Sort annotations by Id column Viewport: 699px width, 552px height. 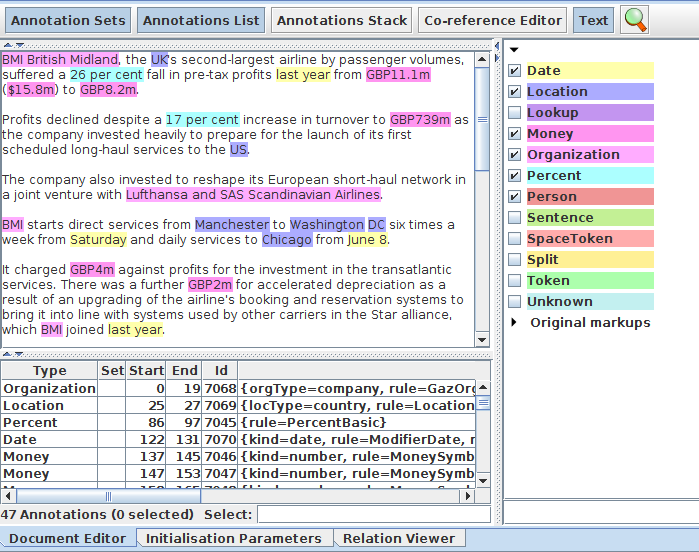click(221, 370)
